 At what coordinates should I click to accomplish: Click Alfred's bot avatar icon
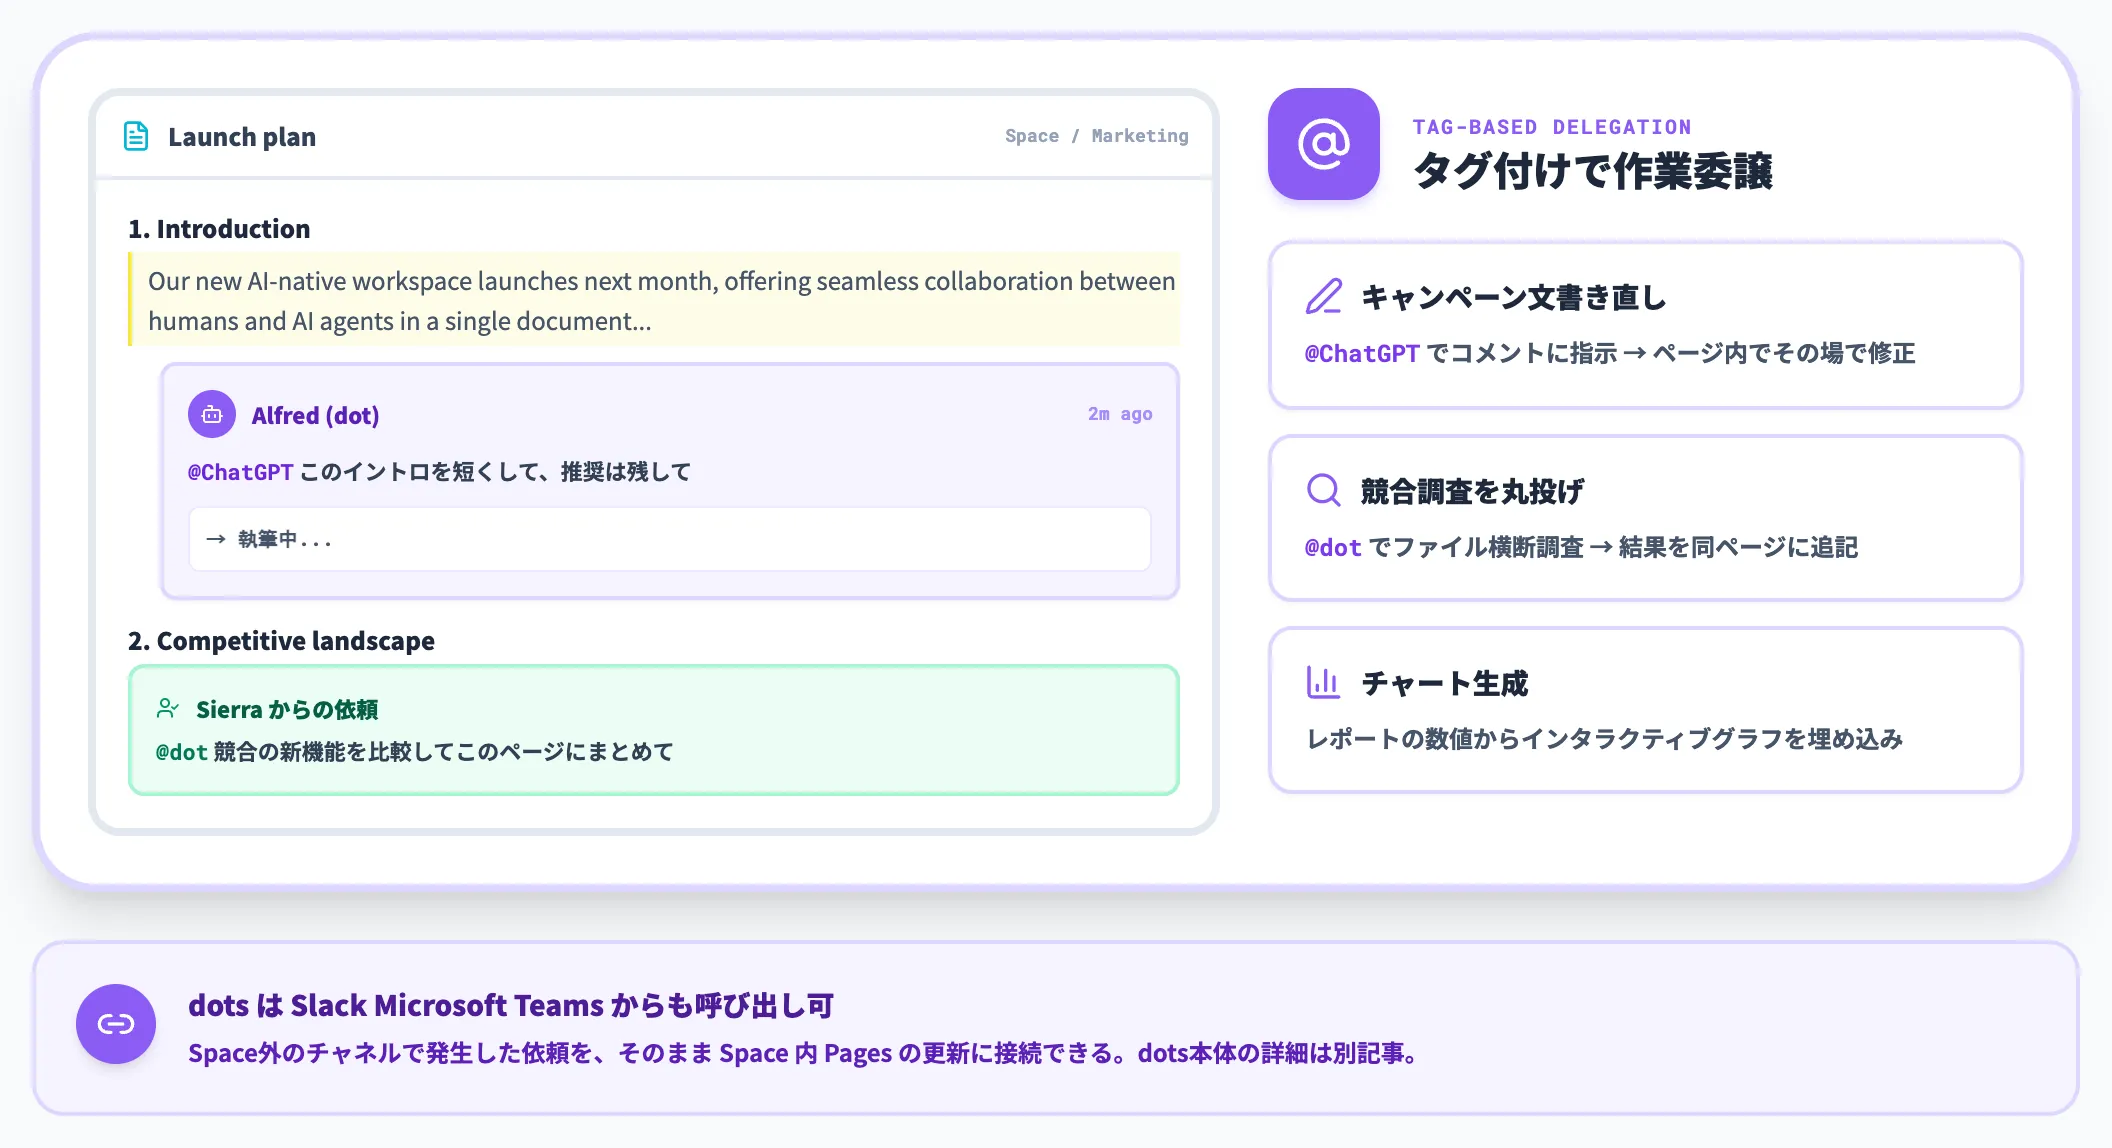[212, 414]
